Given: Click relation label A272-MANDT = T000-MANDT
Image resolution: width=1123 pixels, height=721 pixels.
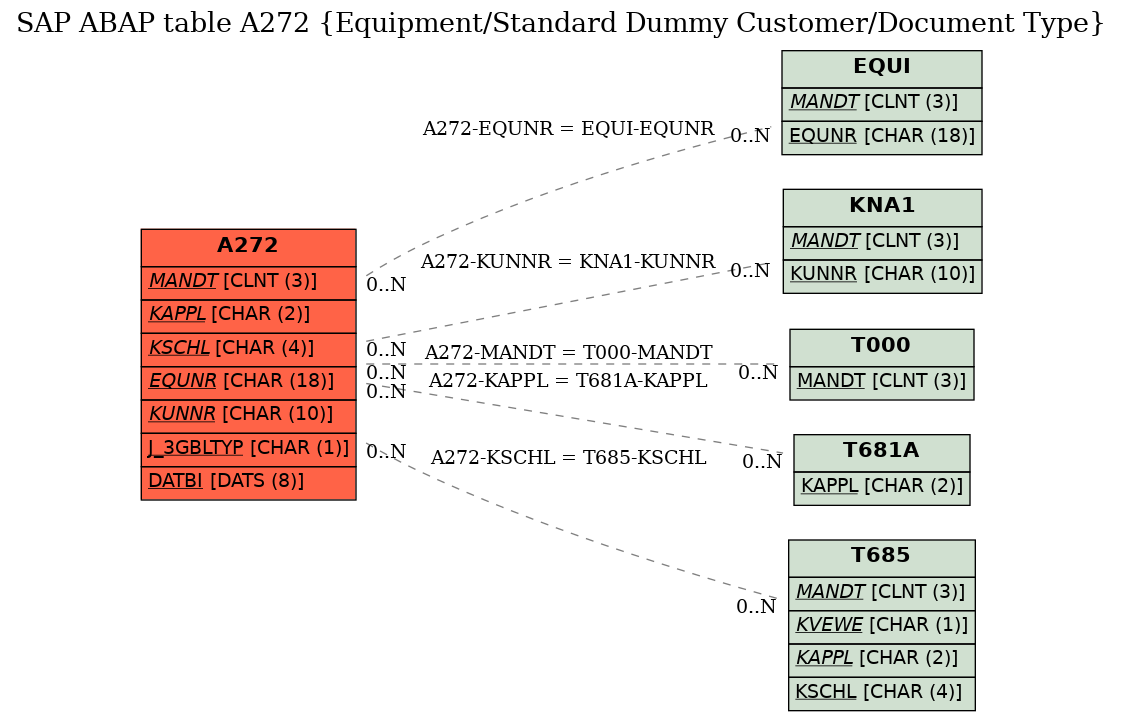Looking at the screenshot, I should (x=568, y=353).
